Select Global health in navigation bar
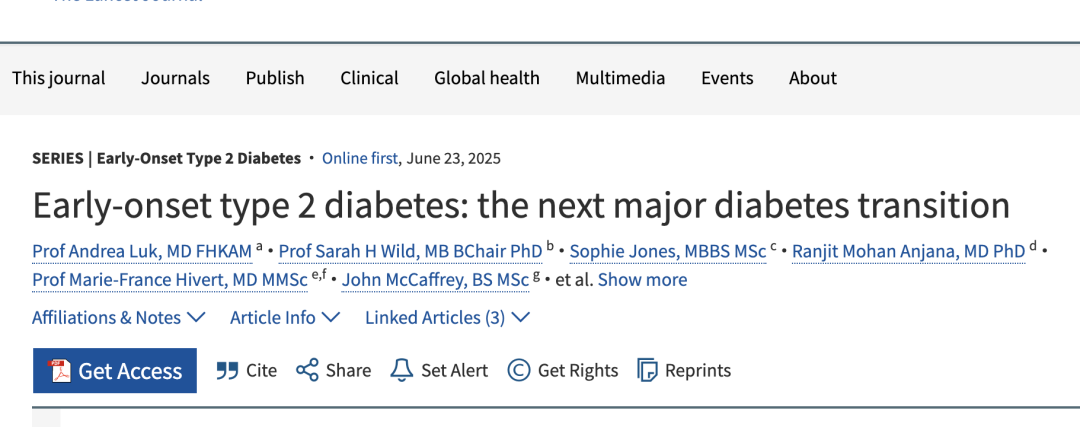This screenshot has height=427, width=1080. click(x=487, y=78)
